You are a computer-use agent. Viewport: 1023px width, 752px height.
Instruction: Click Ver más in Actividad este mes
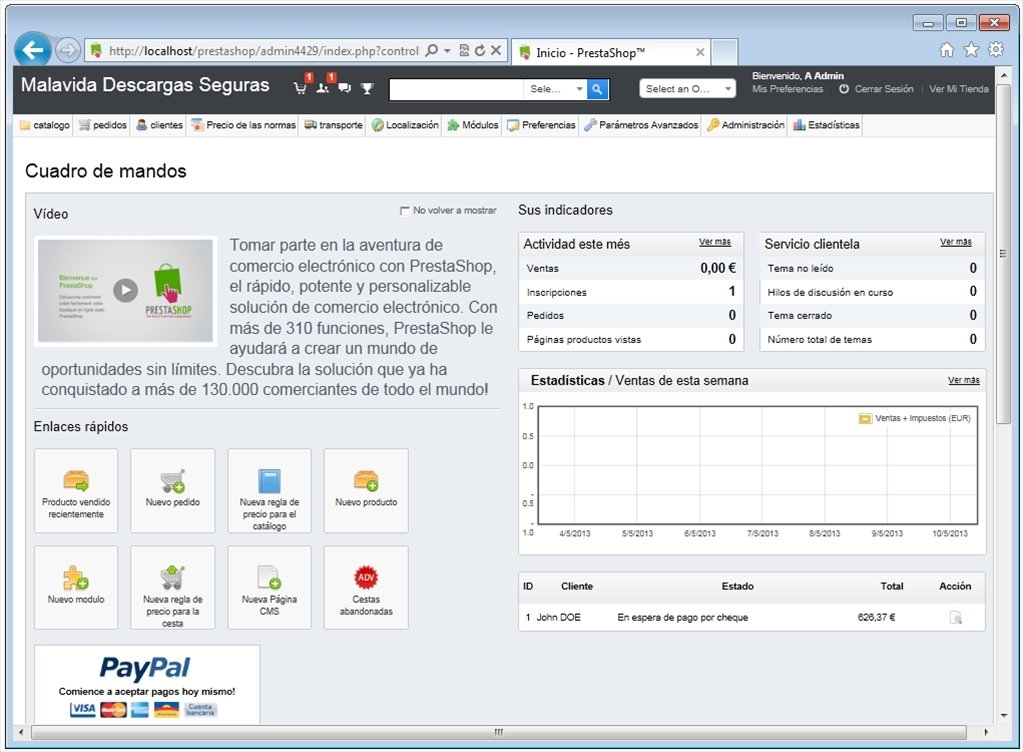[x=715, y=242]
